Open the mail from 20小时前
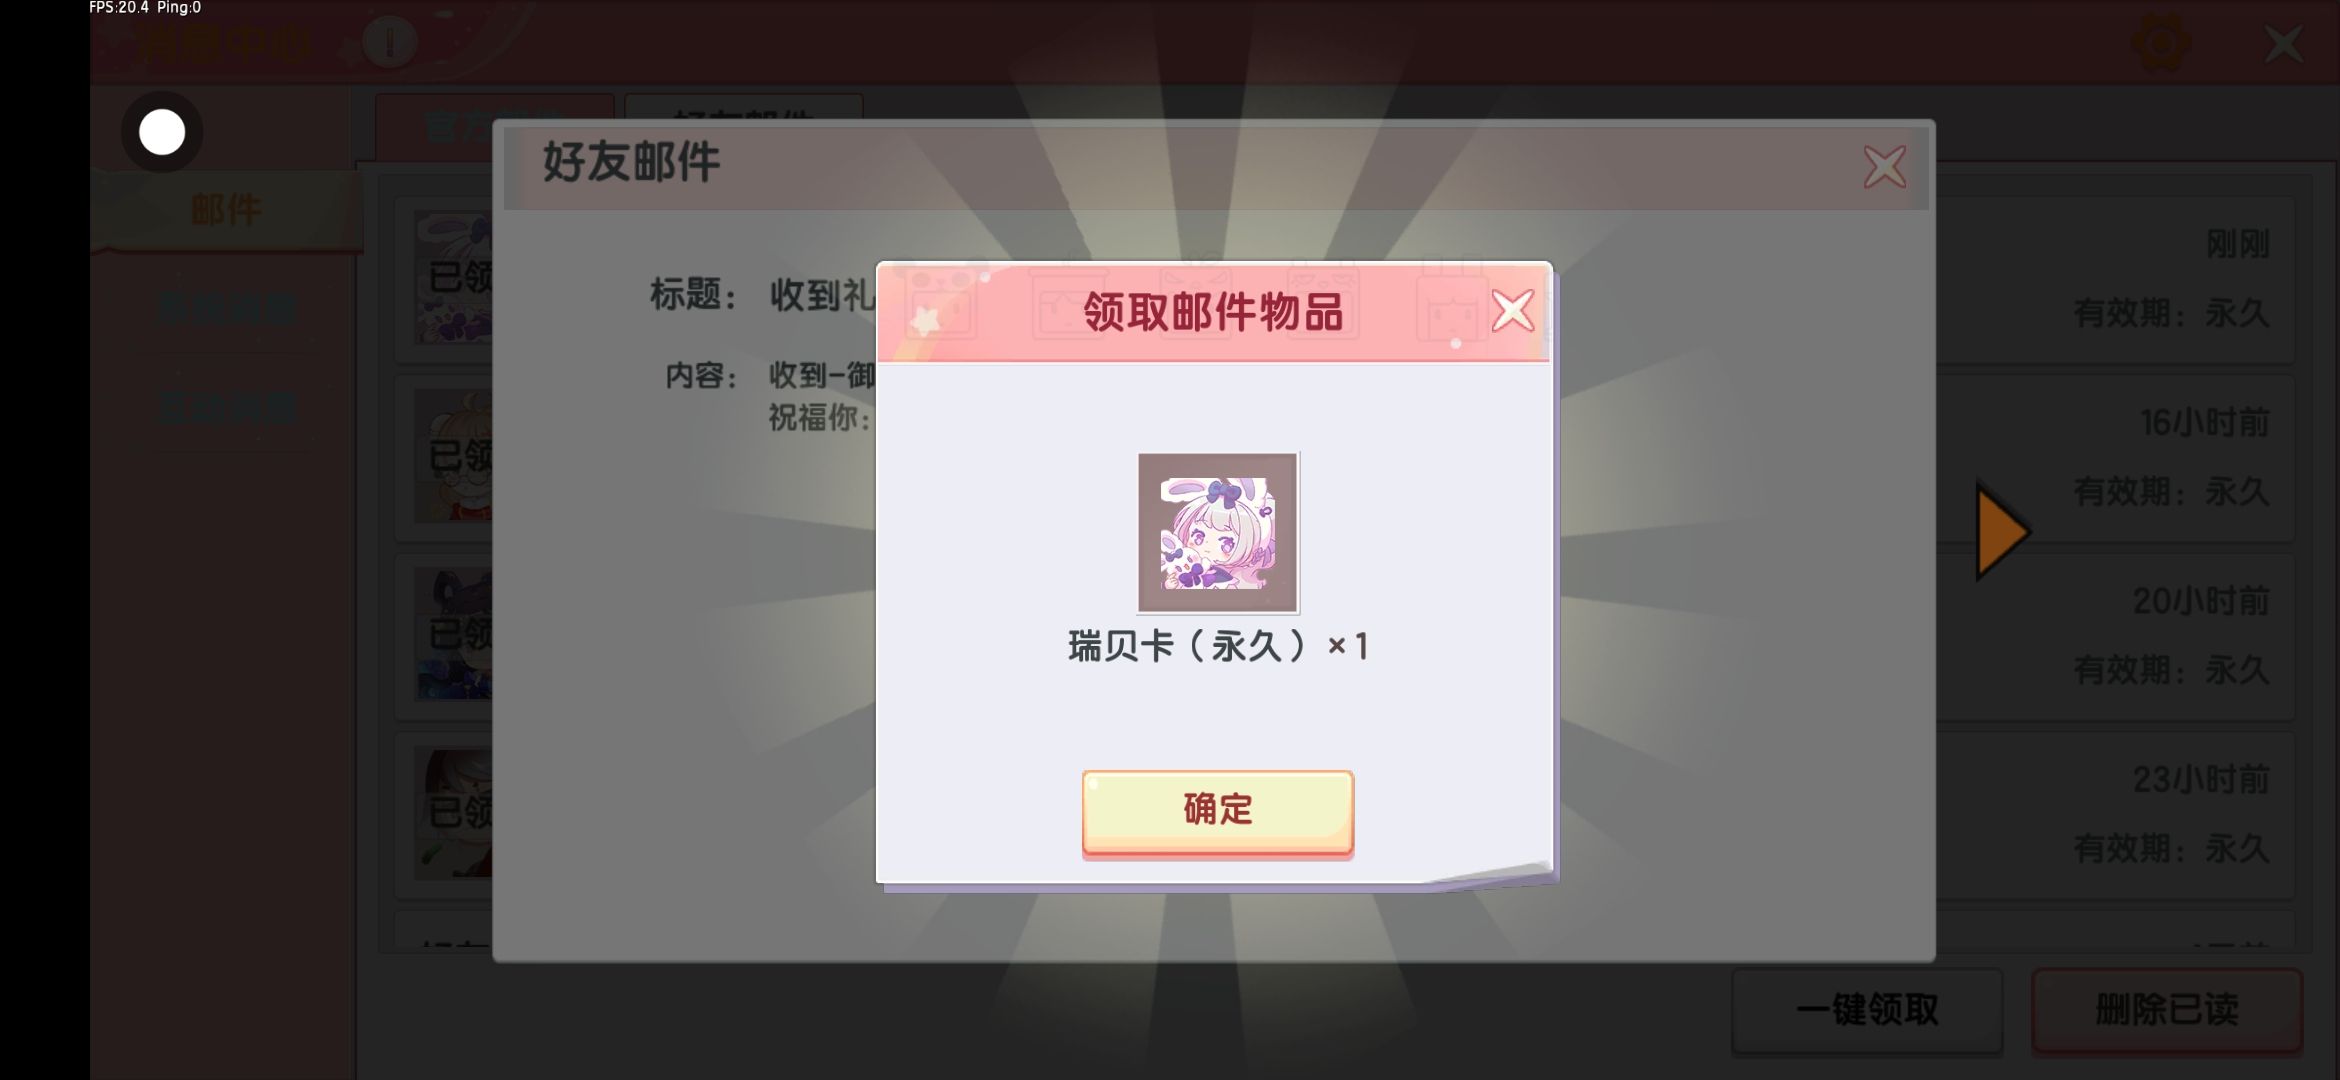The image size is (2340, 1080). click(x=1344, y=636)
